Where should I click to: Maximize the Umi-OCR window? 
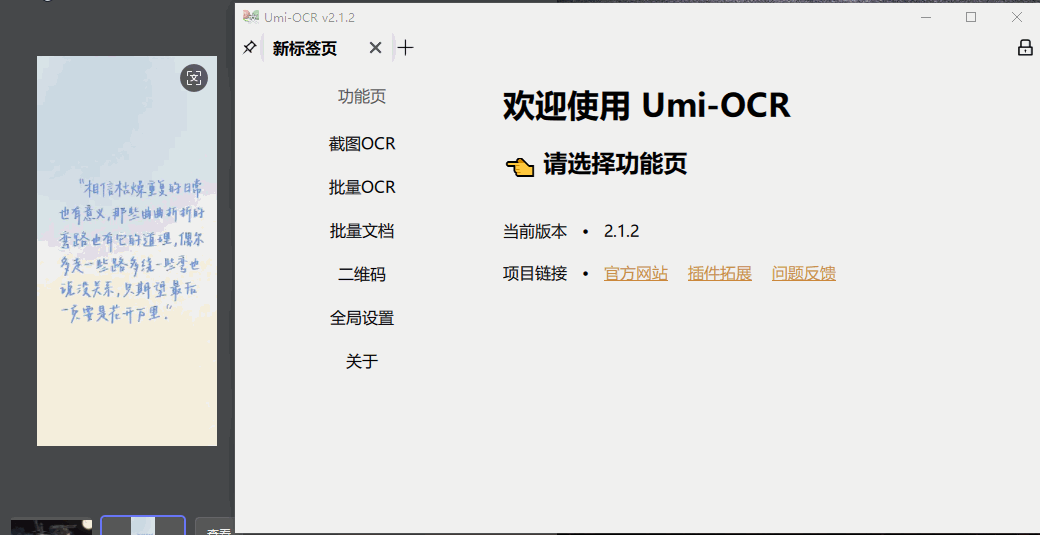(971, 17)
